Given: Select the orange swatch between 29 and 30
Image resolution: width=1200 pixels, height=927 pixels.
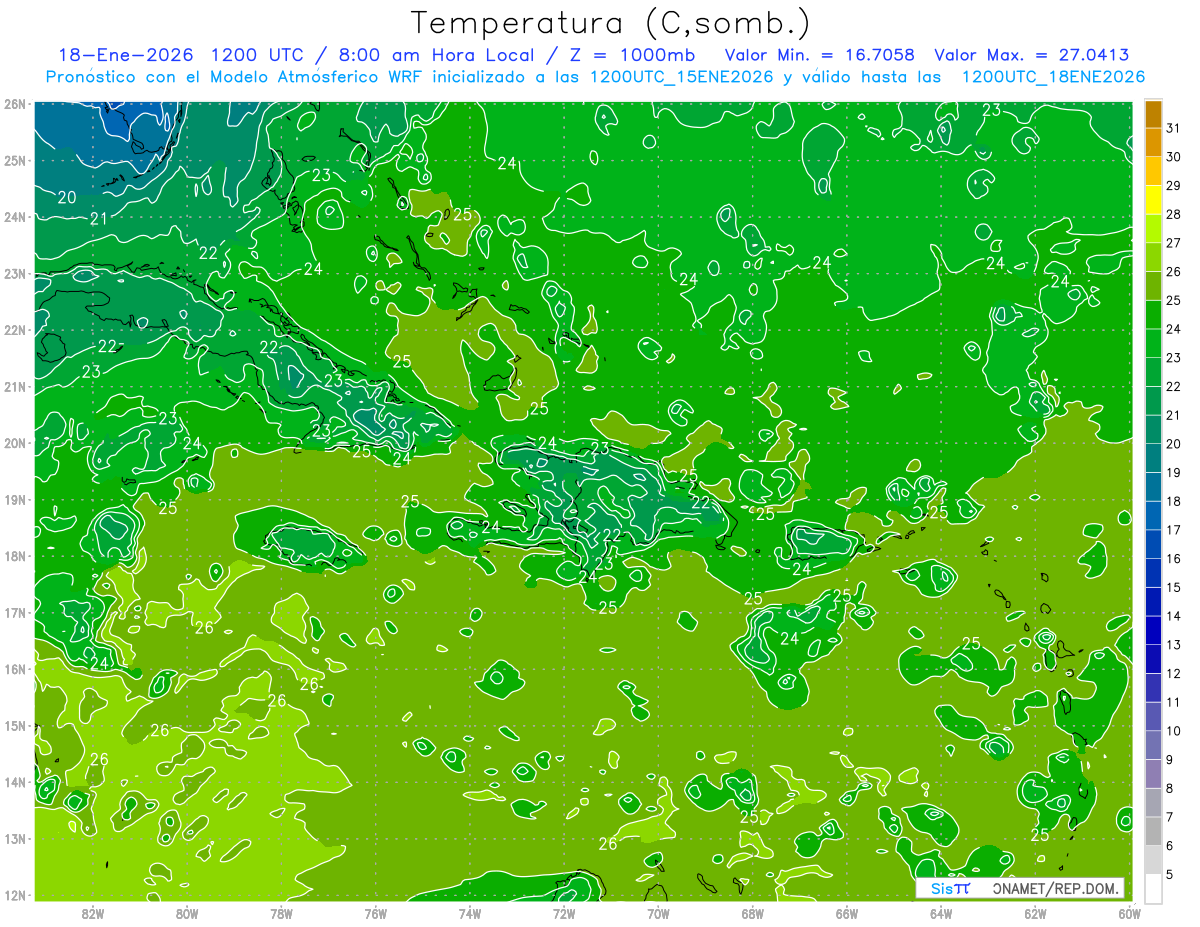Looking at the screenshot, I should pos(1153,172).
